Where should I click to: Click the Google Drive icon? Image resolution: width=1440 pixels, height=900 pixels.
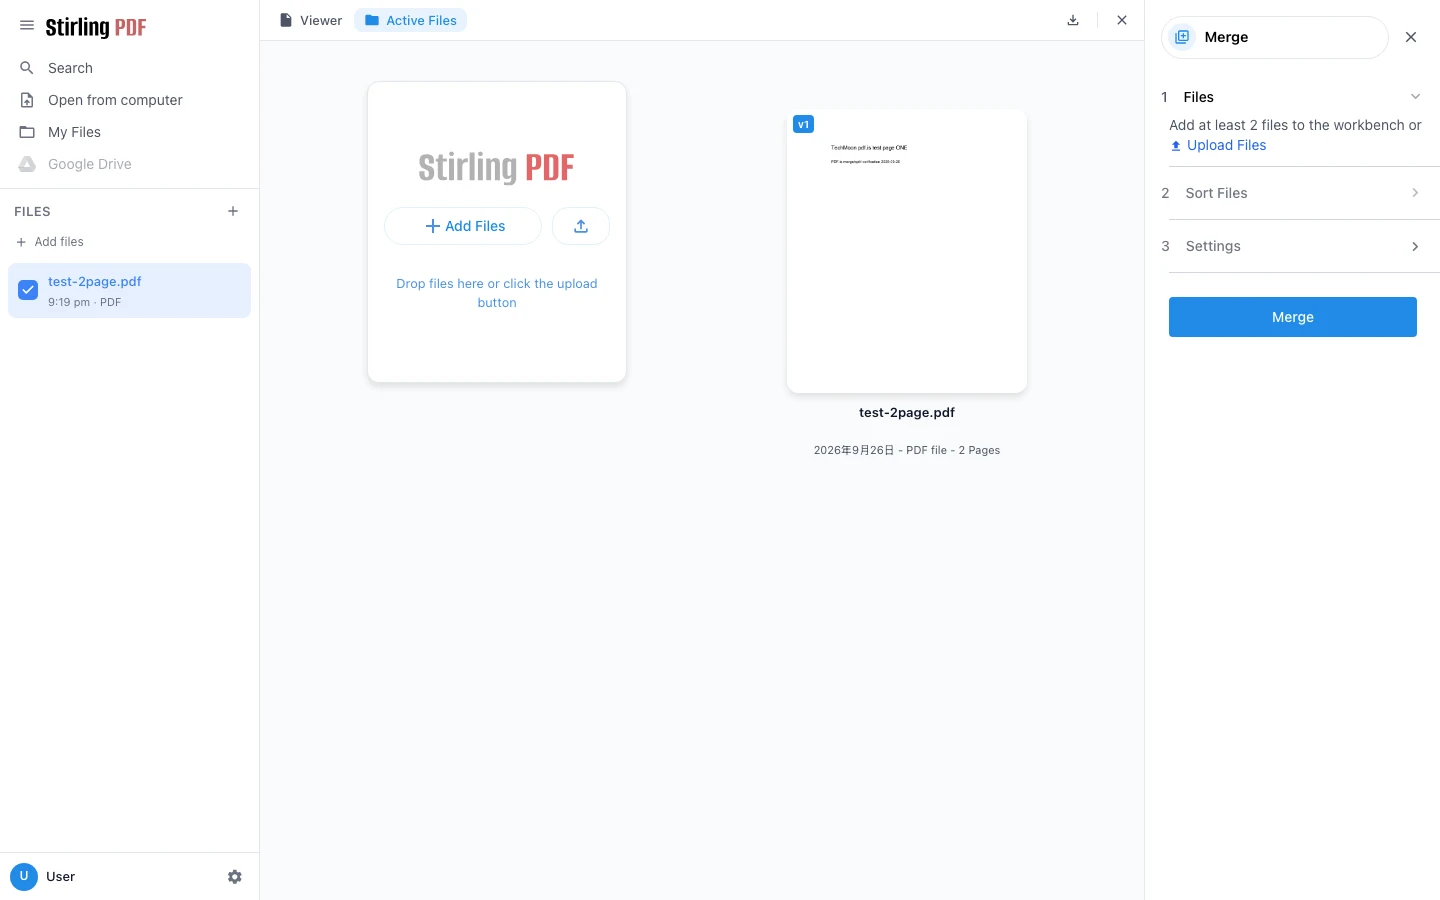click(27, 164)
